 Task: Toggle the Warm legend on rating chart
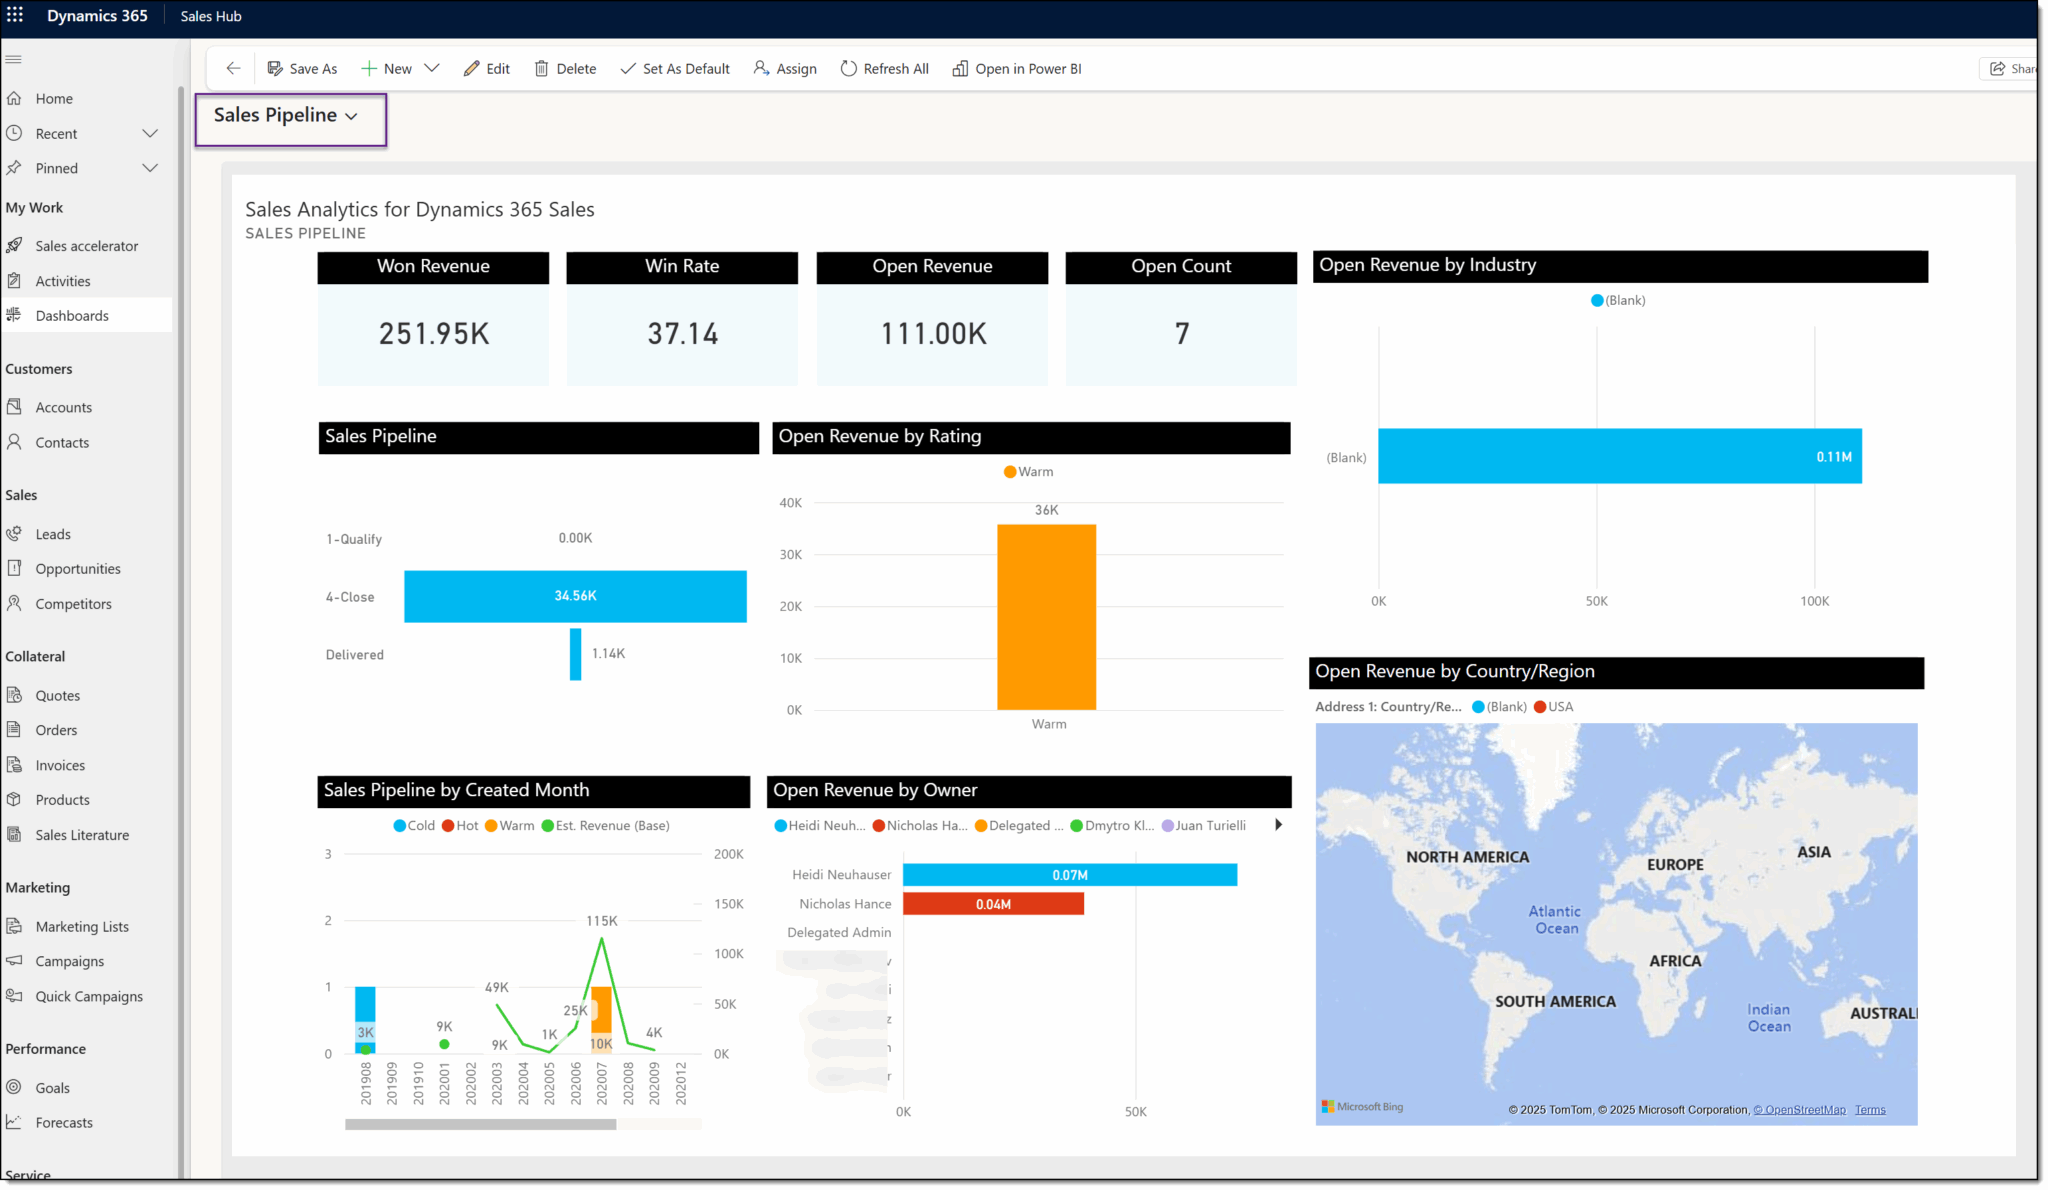(x=1027, y=471)
